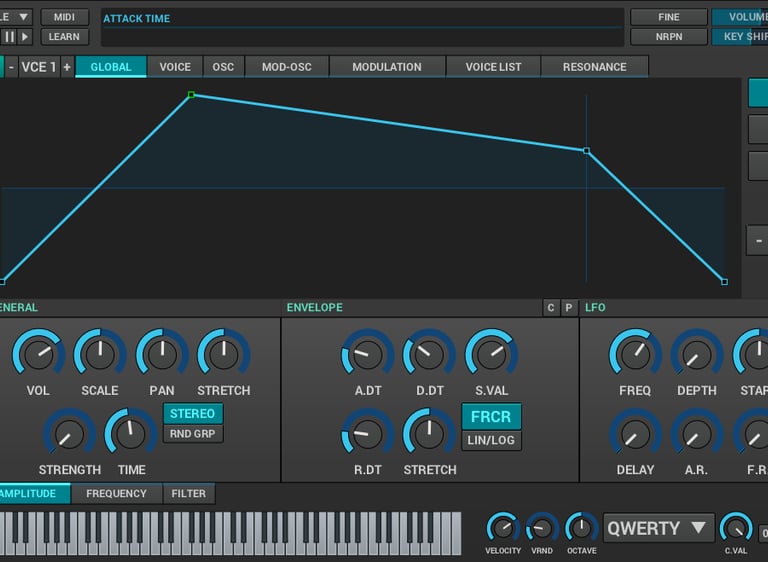Click the D.DT envelope knob

pyautogui.click(x=430, y=354)
